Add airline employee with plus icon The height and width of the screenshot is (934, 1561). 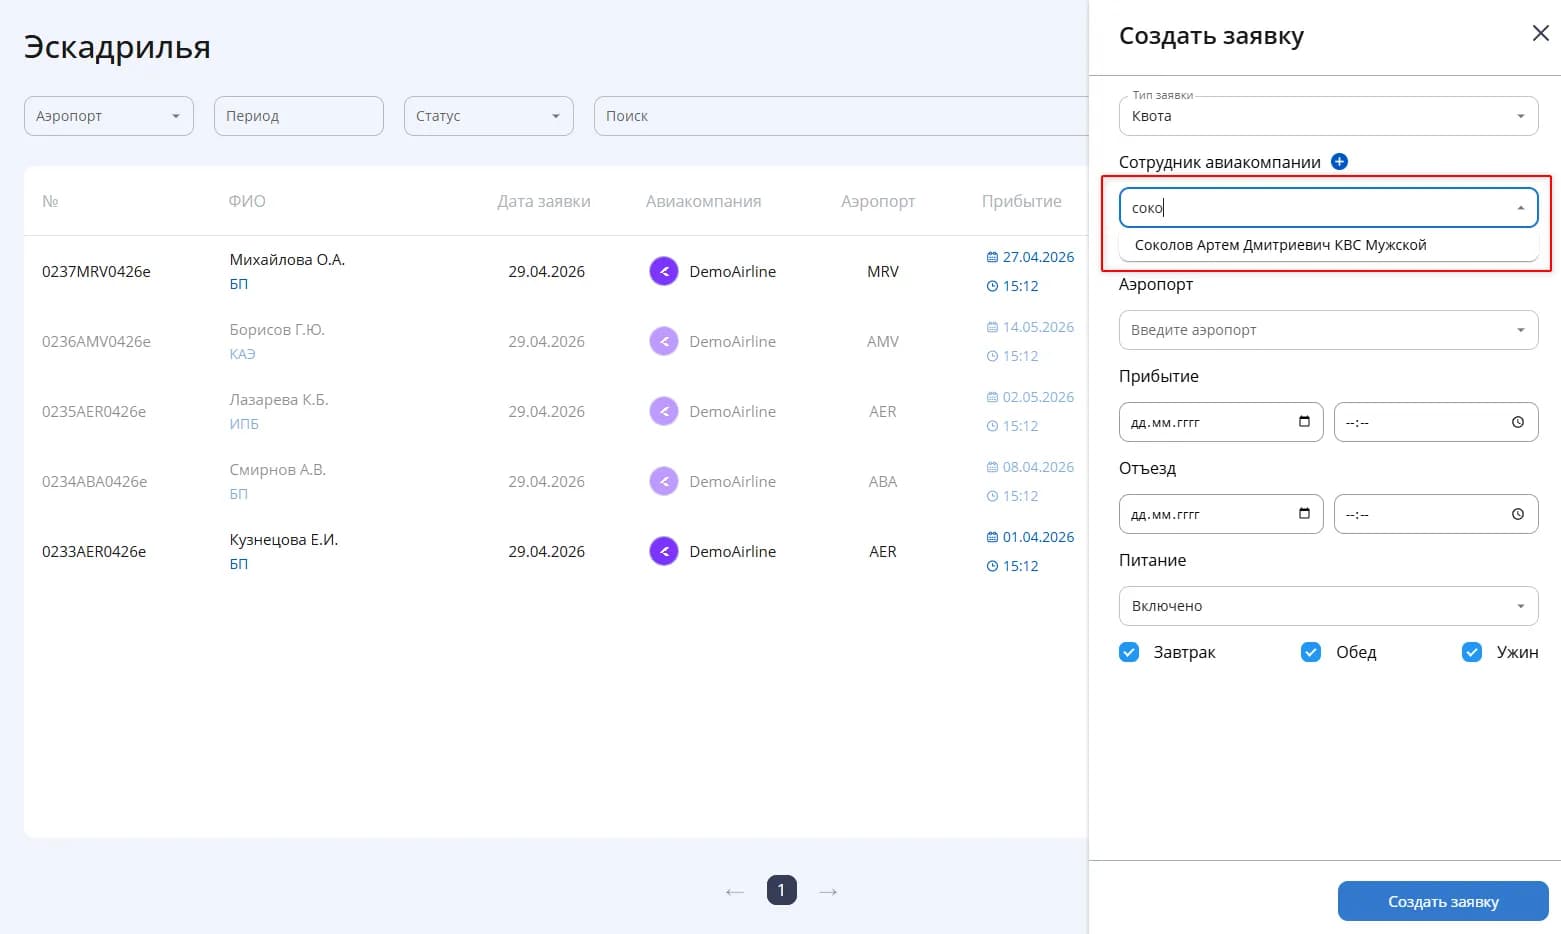(x=1339, y=162)
